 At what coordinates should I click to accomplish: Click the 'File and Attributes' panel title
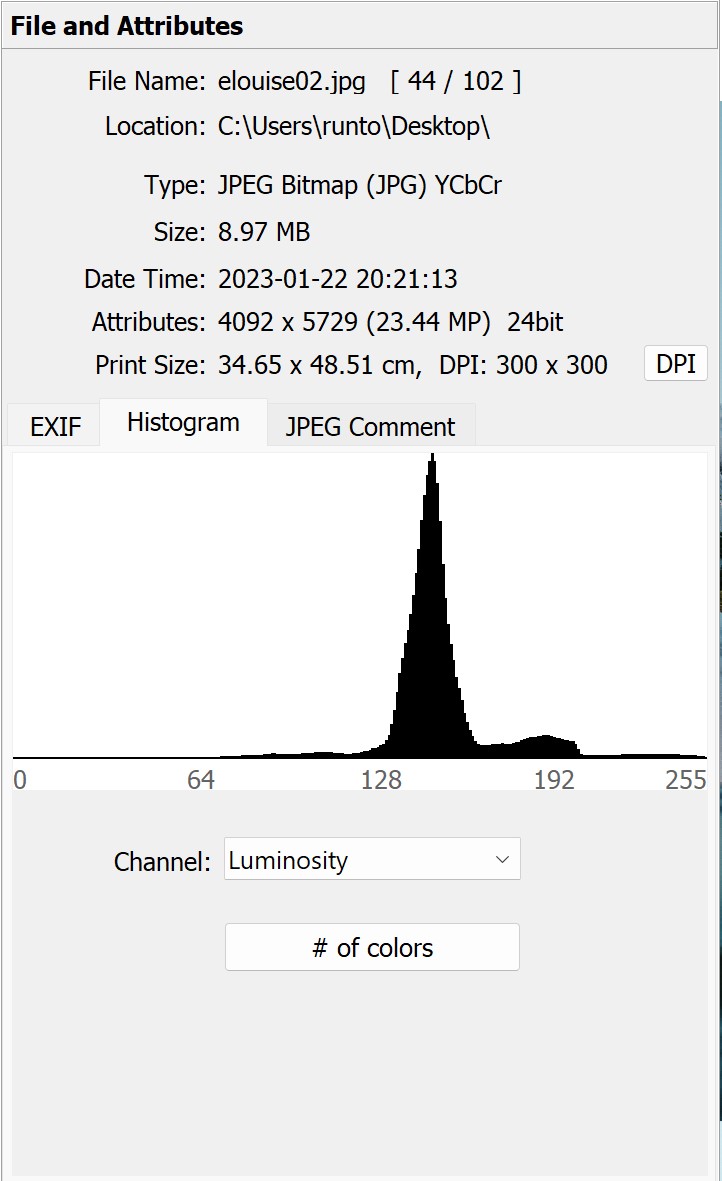tap(127, 26)
